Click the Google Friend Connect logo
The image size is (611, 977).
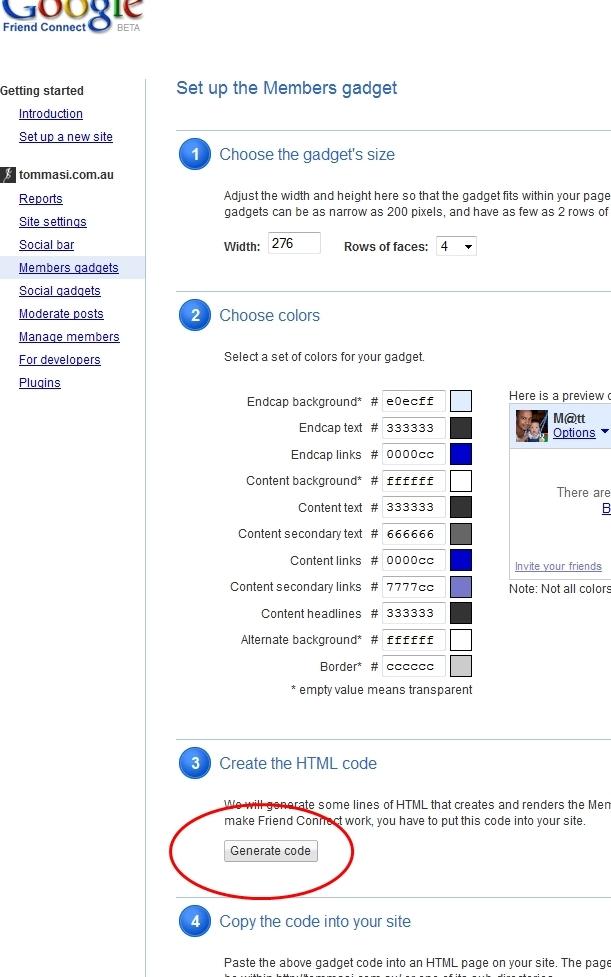click(x=71, y=16)
